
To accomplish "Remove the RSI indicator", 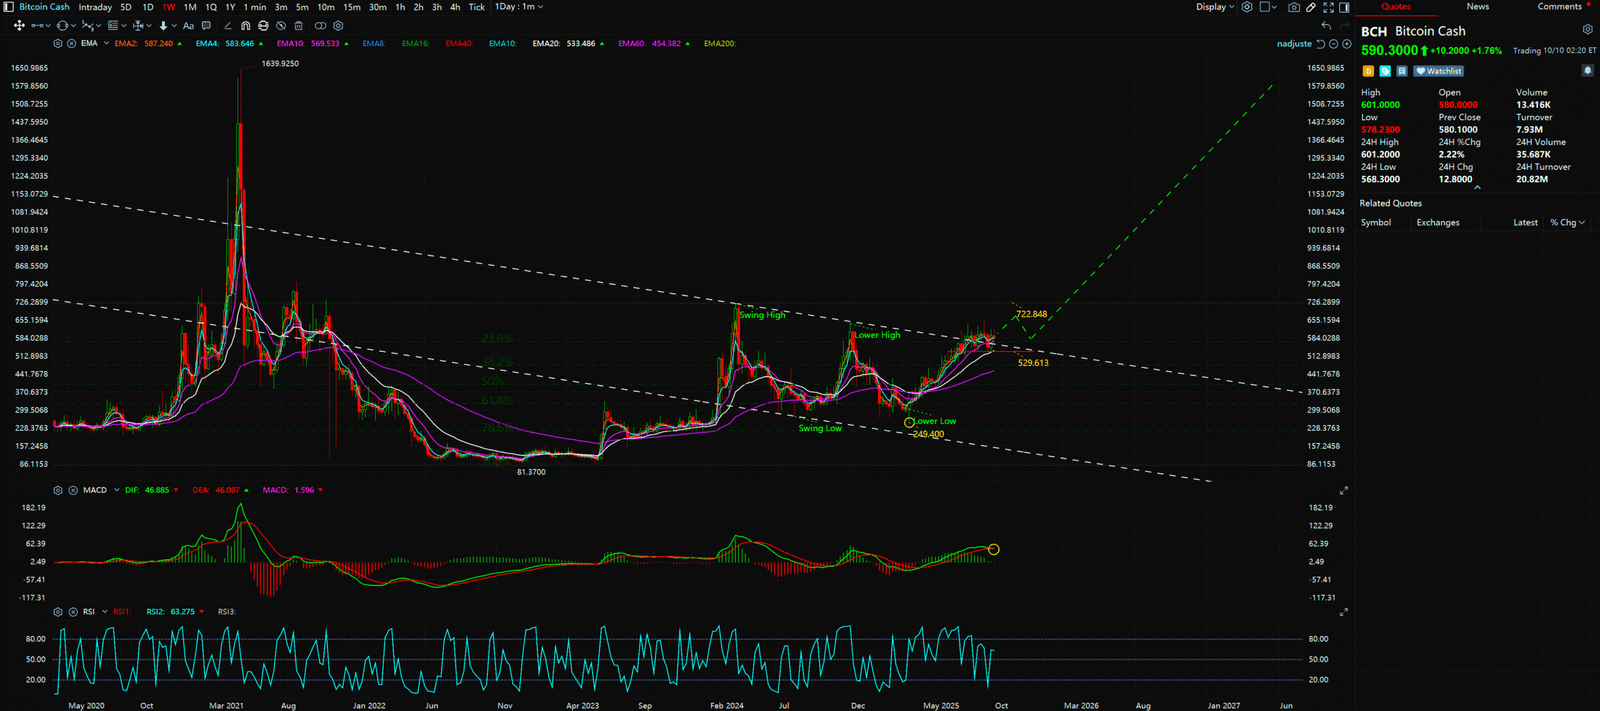I will [72, 612].
